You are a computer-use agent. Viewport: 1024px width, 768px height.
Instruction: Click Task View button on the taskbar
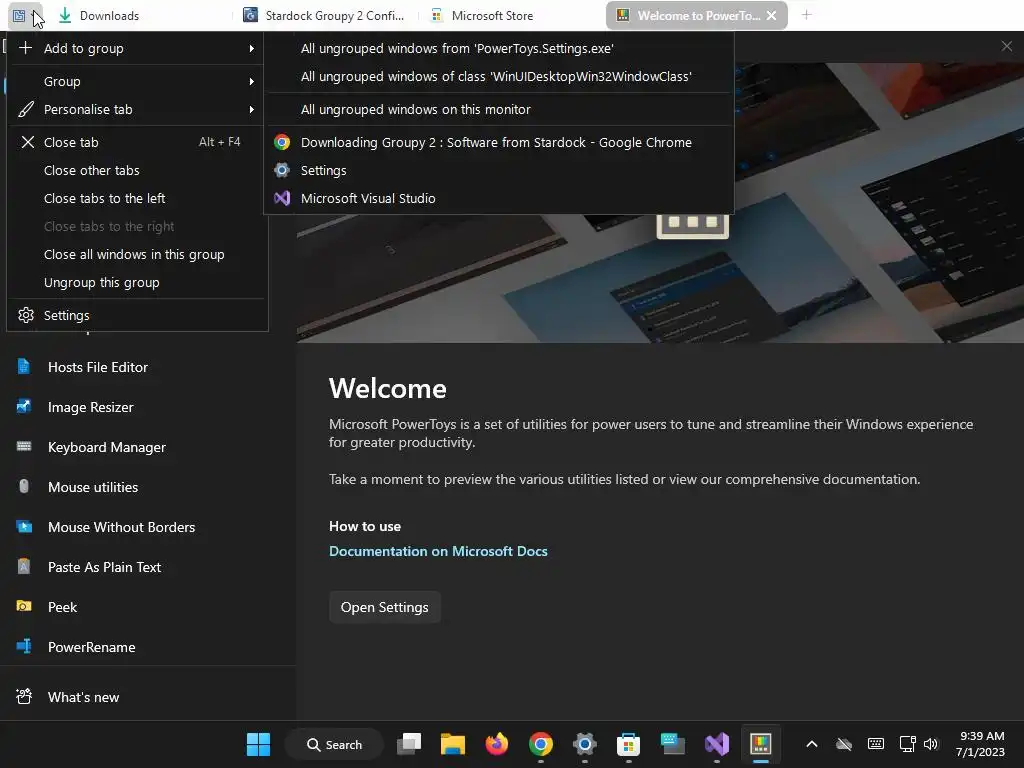point(409,744)
